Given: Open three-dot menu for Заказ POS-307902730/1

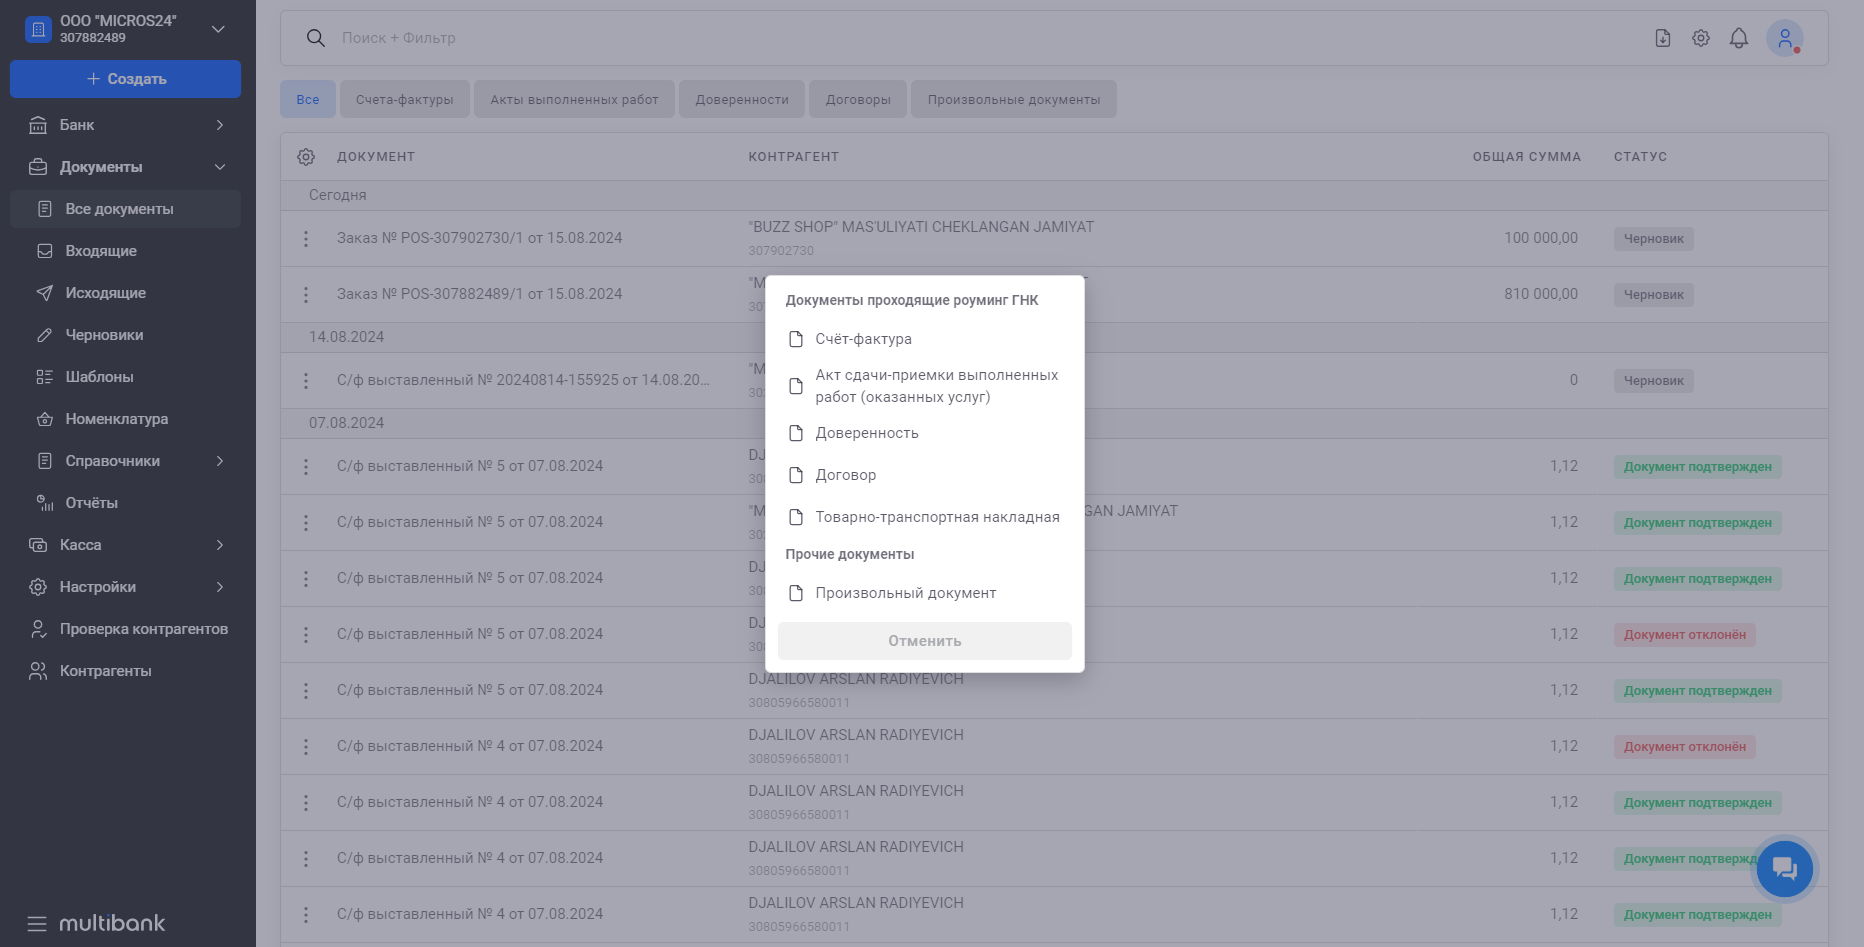Looking at the screenshot, I should (306, 239).
